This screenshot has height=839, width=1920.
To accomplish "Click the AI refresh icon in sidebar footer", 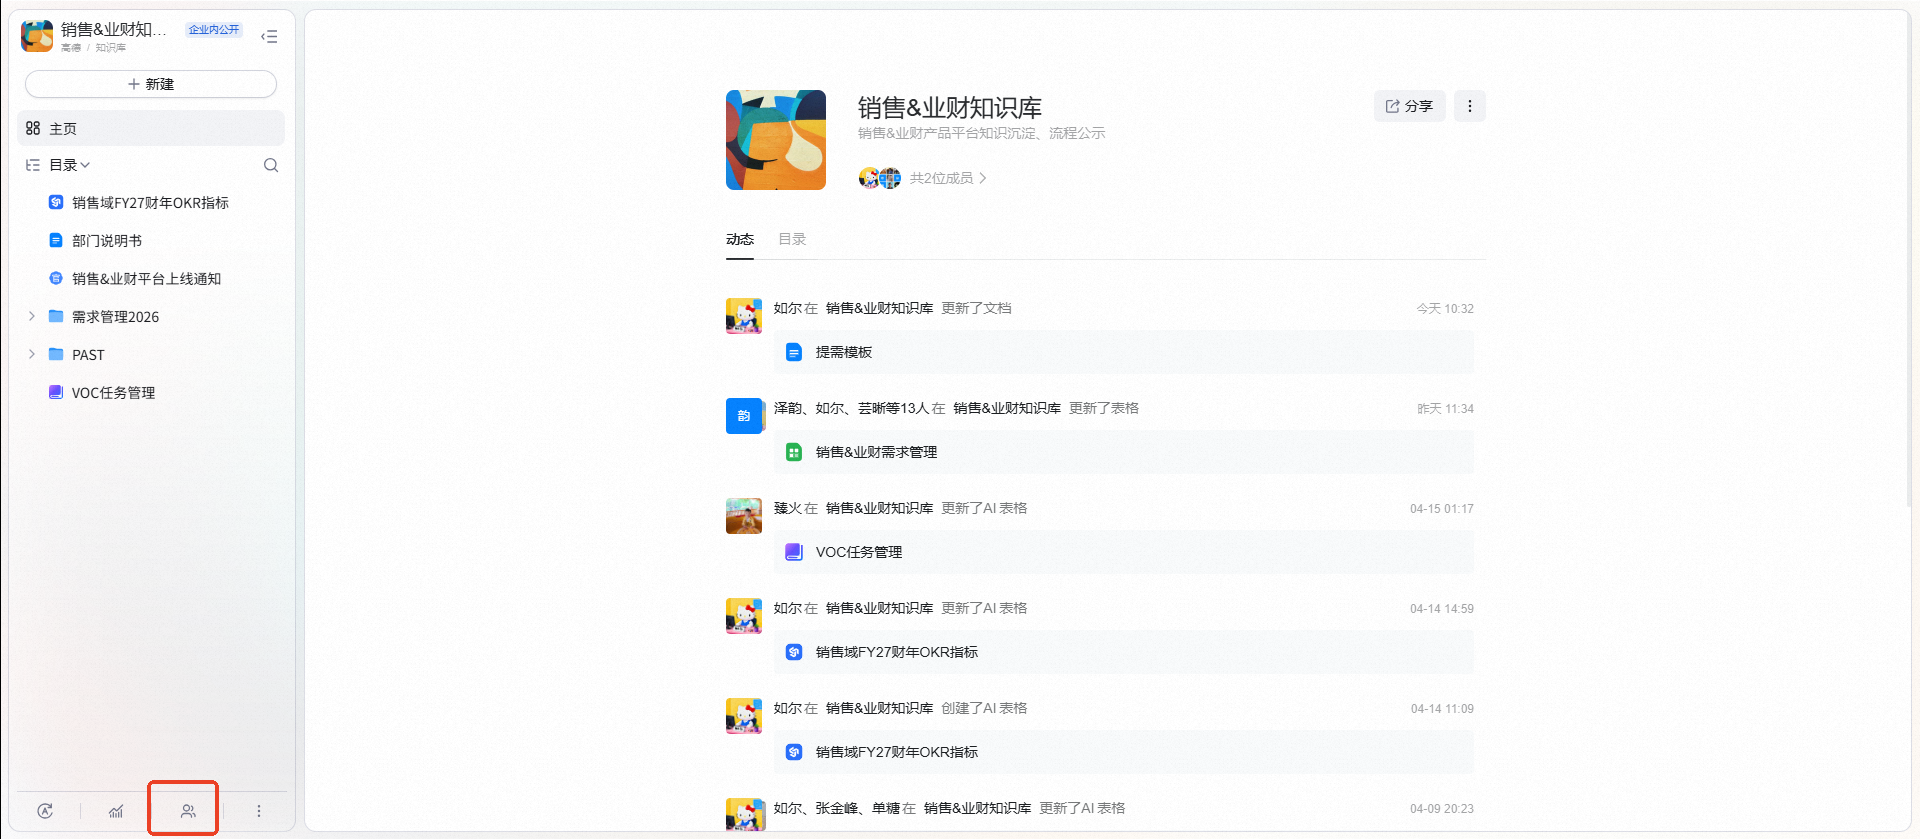I will coord(45,811).
